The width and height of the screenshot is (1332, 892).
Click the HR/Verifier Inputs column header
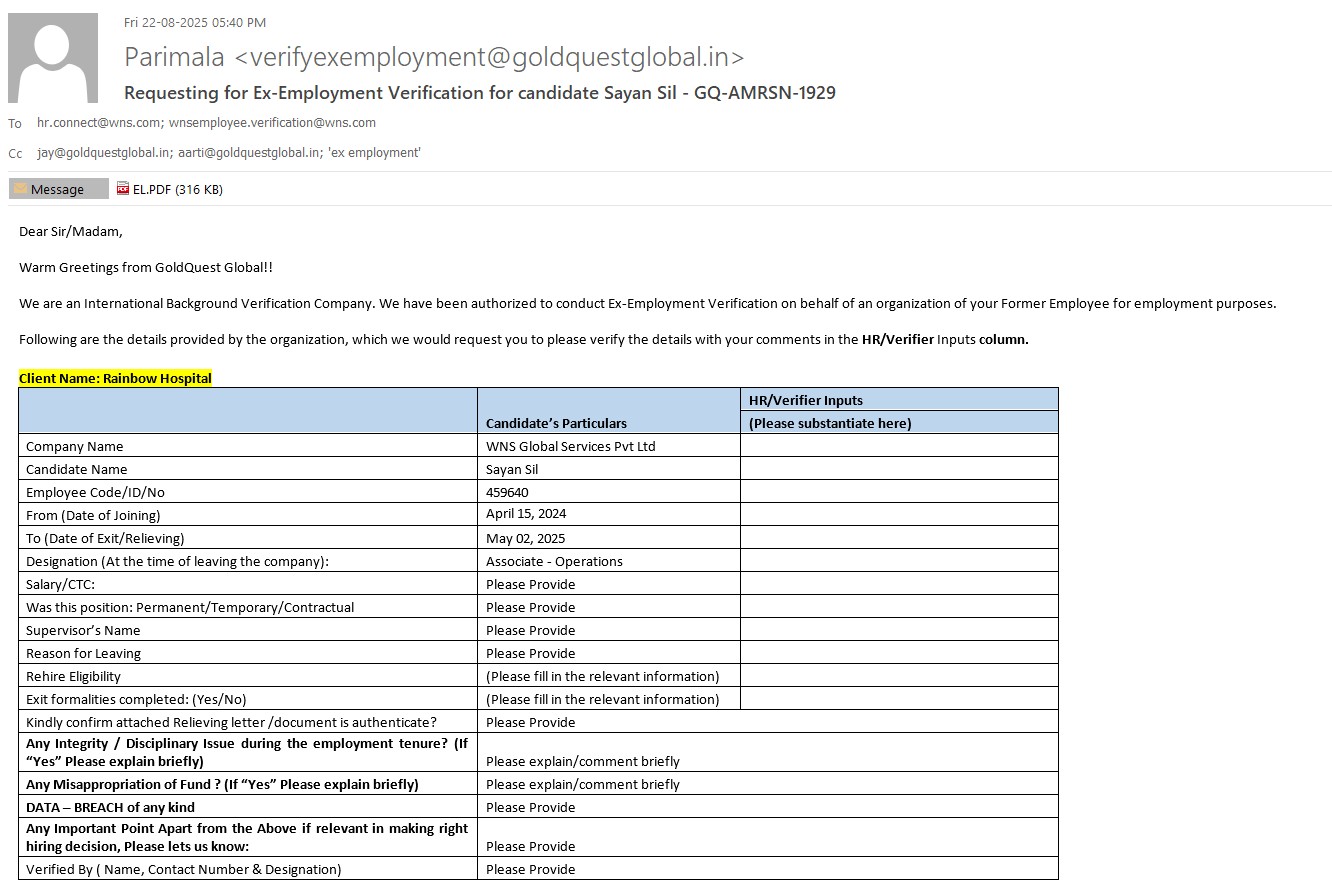(805, 400)
